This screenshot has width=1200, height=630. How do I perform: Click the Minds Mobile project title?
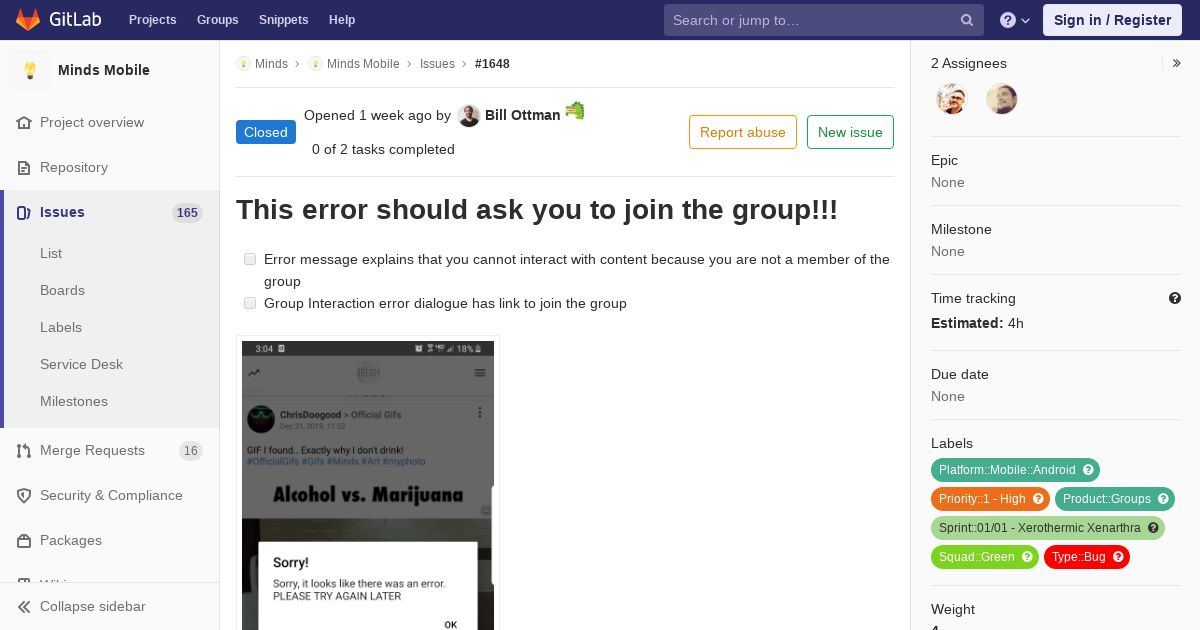[x=104, y=70]
